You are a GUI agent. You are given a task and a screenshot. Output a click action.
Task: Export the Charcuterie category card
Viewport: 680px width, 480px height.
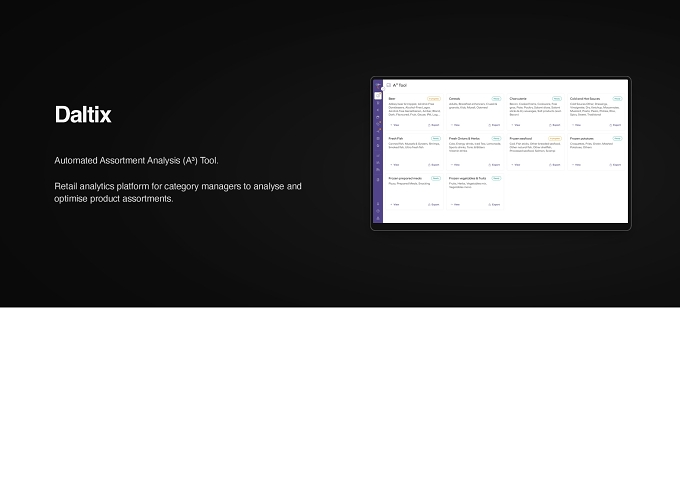click(555, 125)
